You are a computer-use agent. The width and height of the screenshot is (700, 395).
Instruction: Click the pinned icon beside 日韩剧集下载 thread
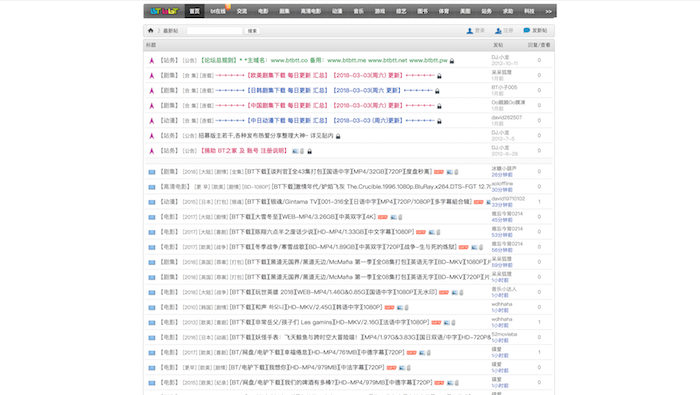click(x=152, y=91)
